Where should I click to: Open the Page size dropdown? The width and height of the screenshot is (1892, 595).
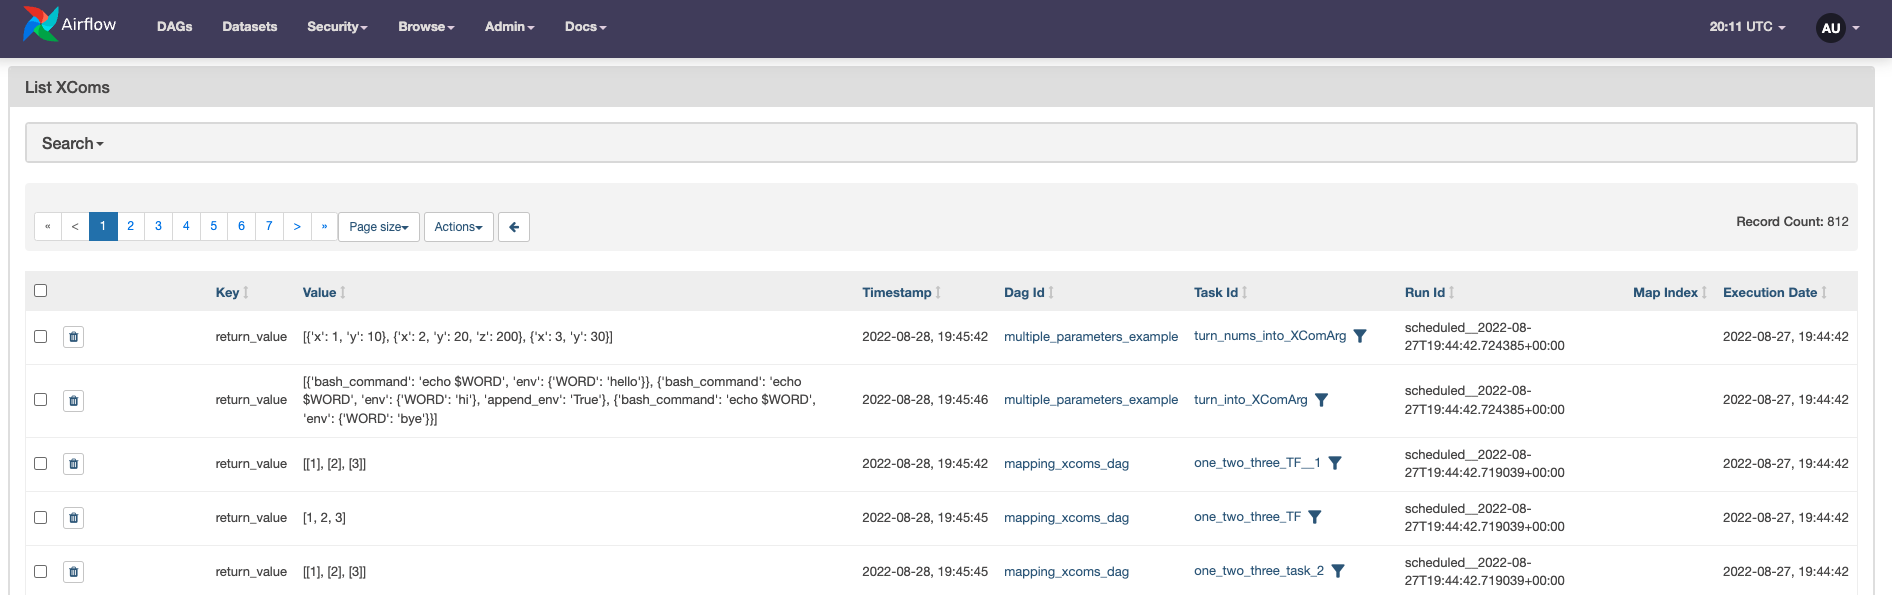coord(378,227)
